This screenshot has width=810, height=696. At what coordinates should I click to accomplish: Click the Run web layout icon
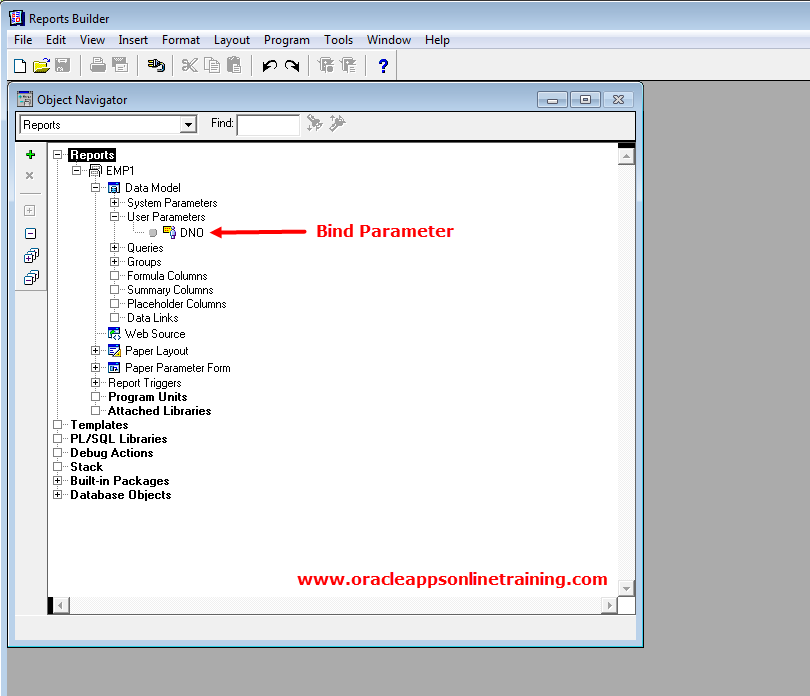[x=349, y=65]
